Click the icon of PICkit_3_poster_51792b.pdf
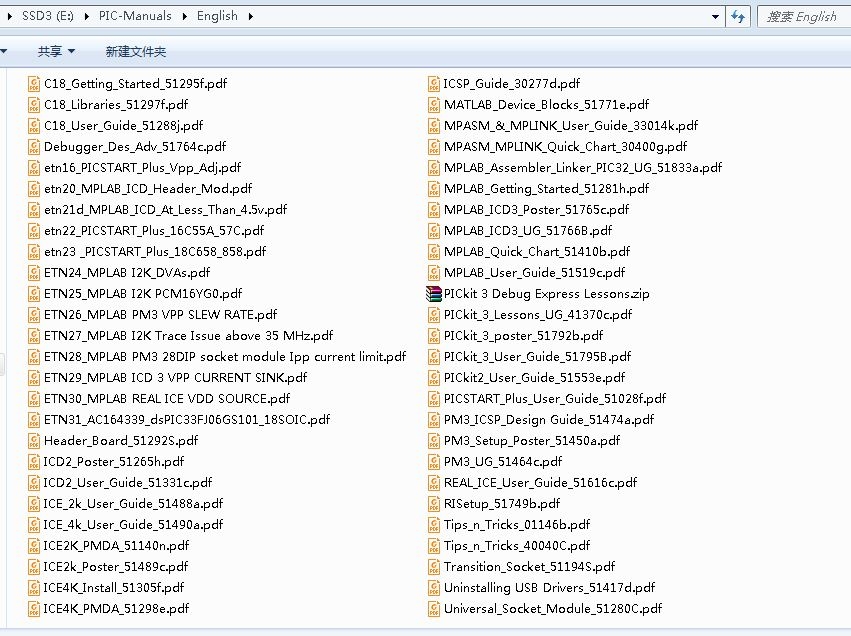Viewport: 851px width, 636px height. click(434, 336)
